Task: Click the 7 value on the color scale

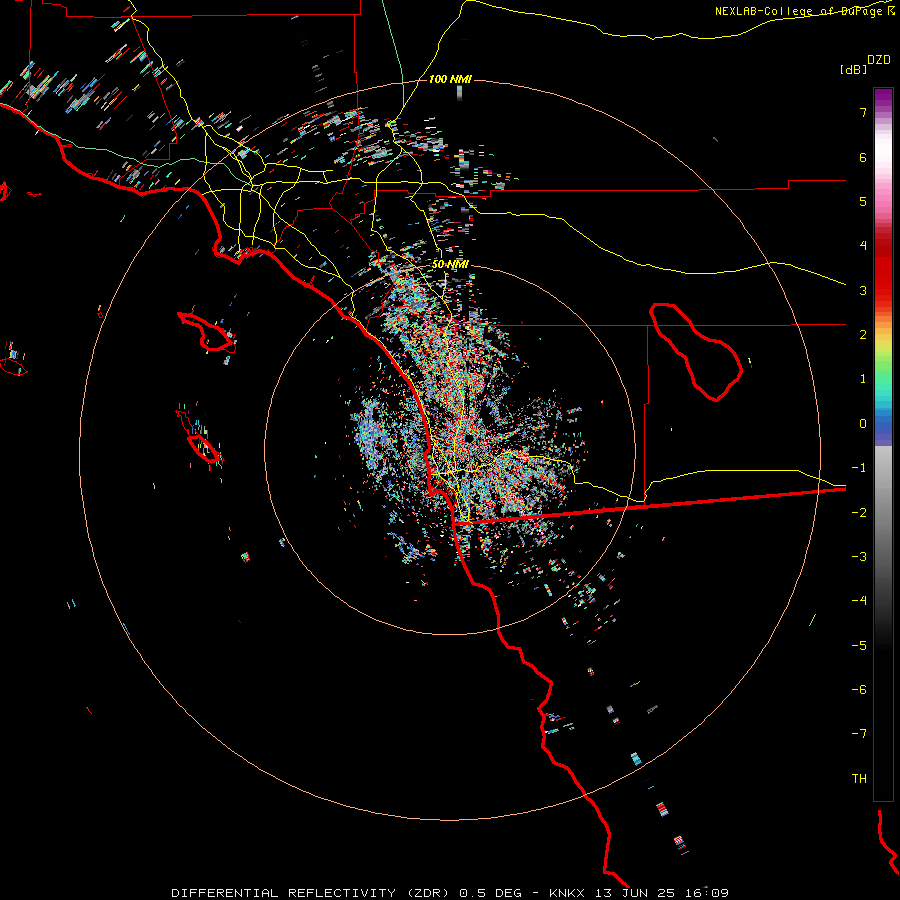Action: click(863, 112)
